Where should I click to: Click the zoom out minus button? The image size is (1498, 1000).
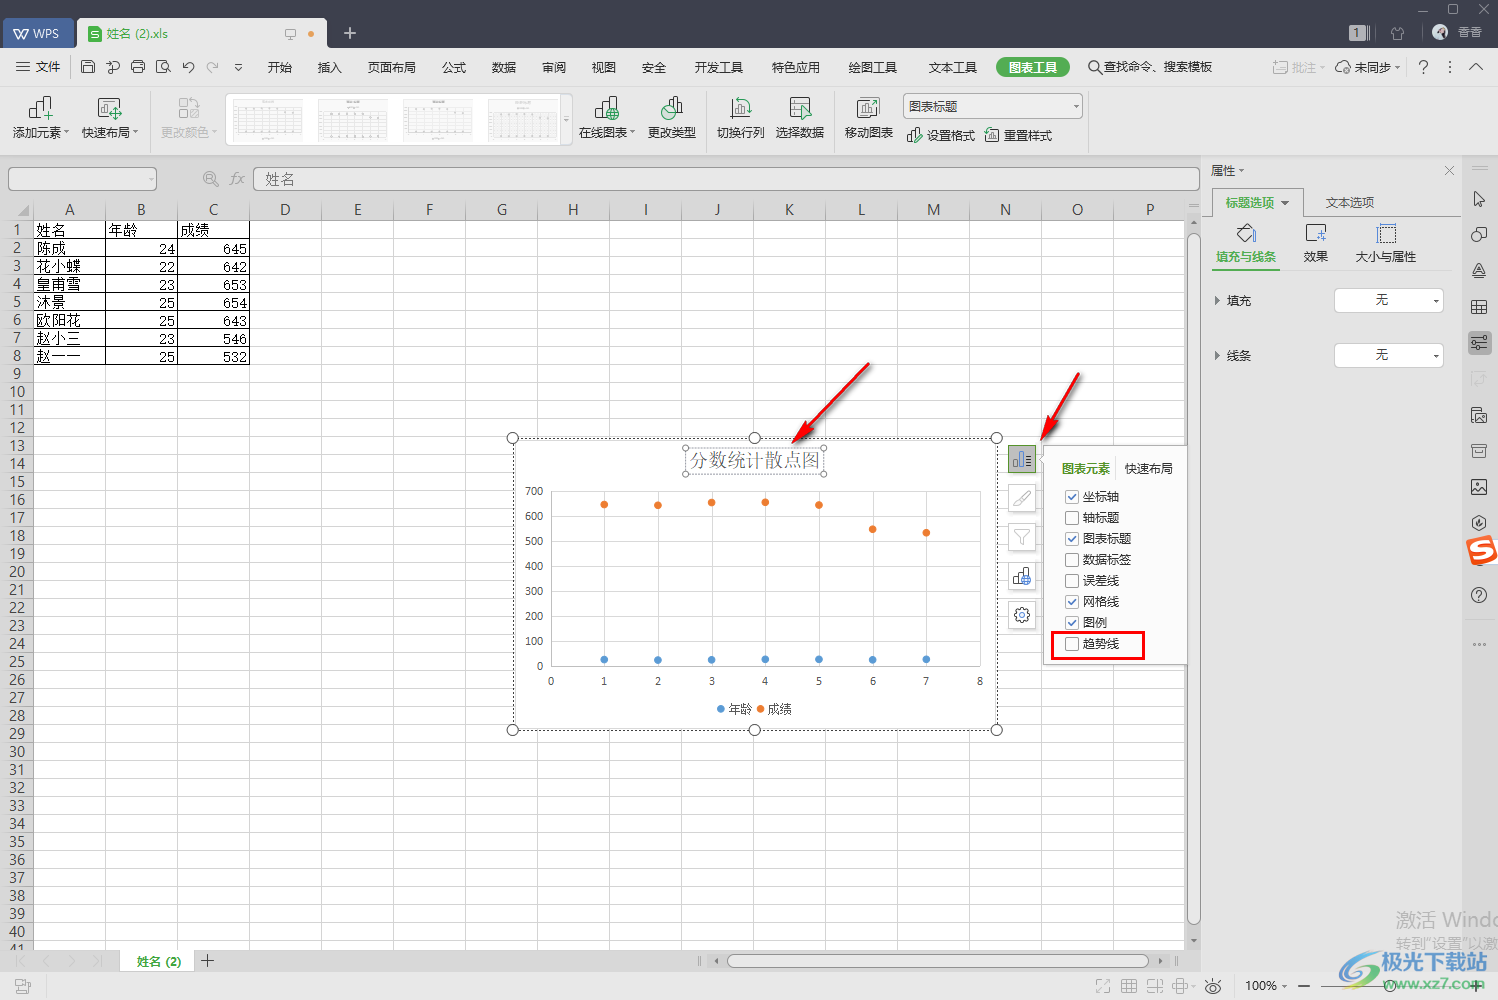(x=1304, y=985)
